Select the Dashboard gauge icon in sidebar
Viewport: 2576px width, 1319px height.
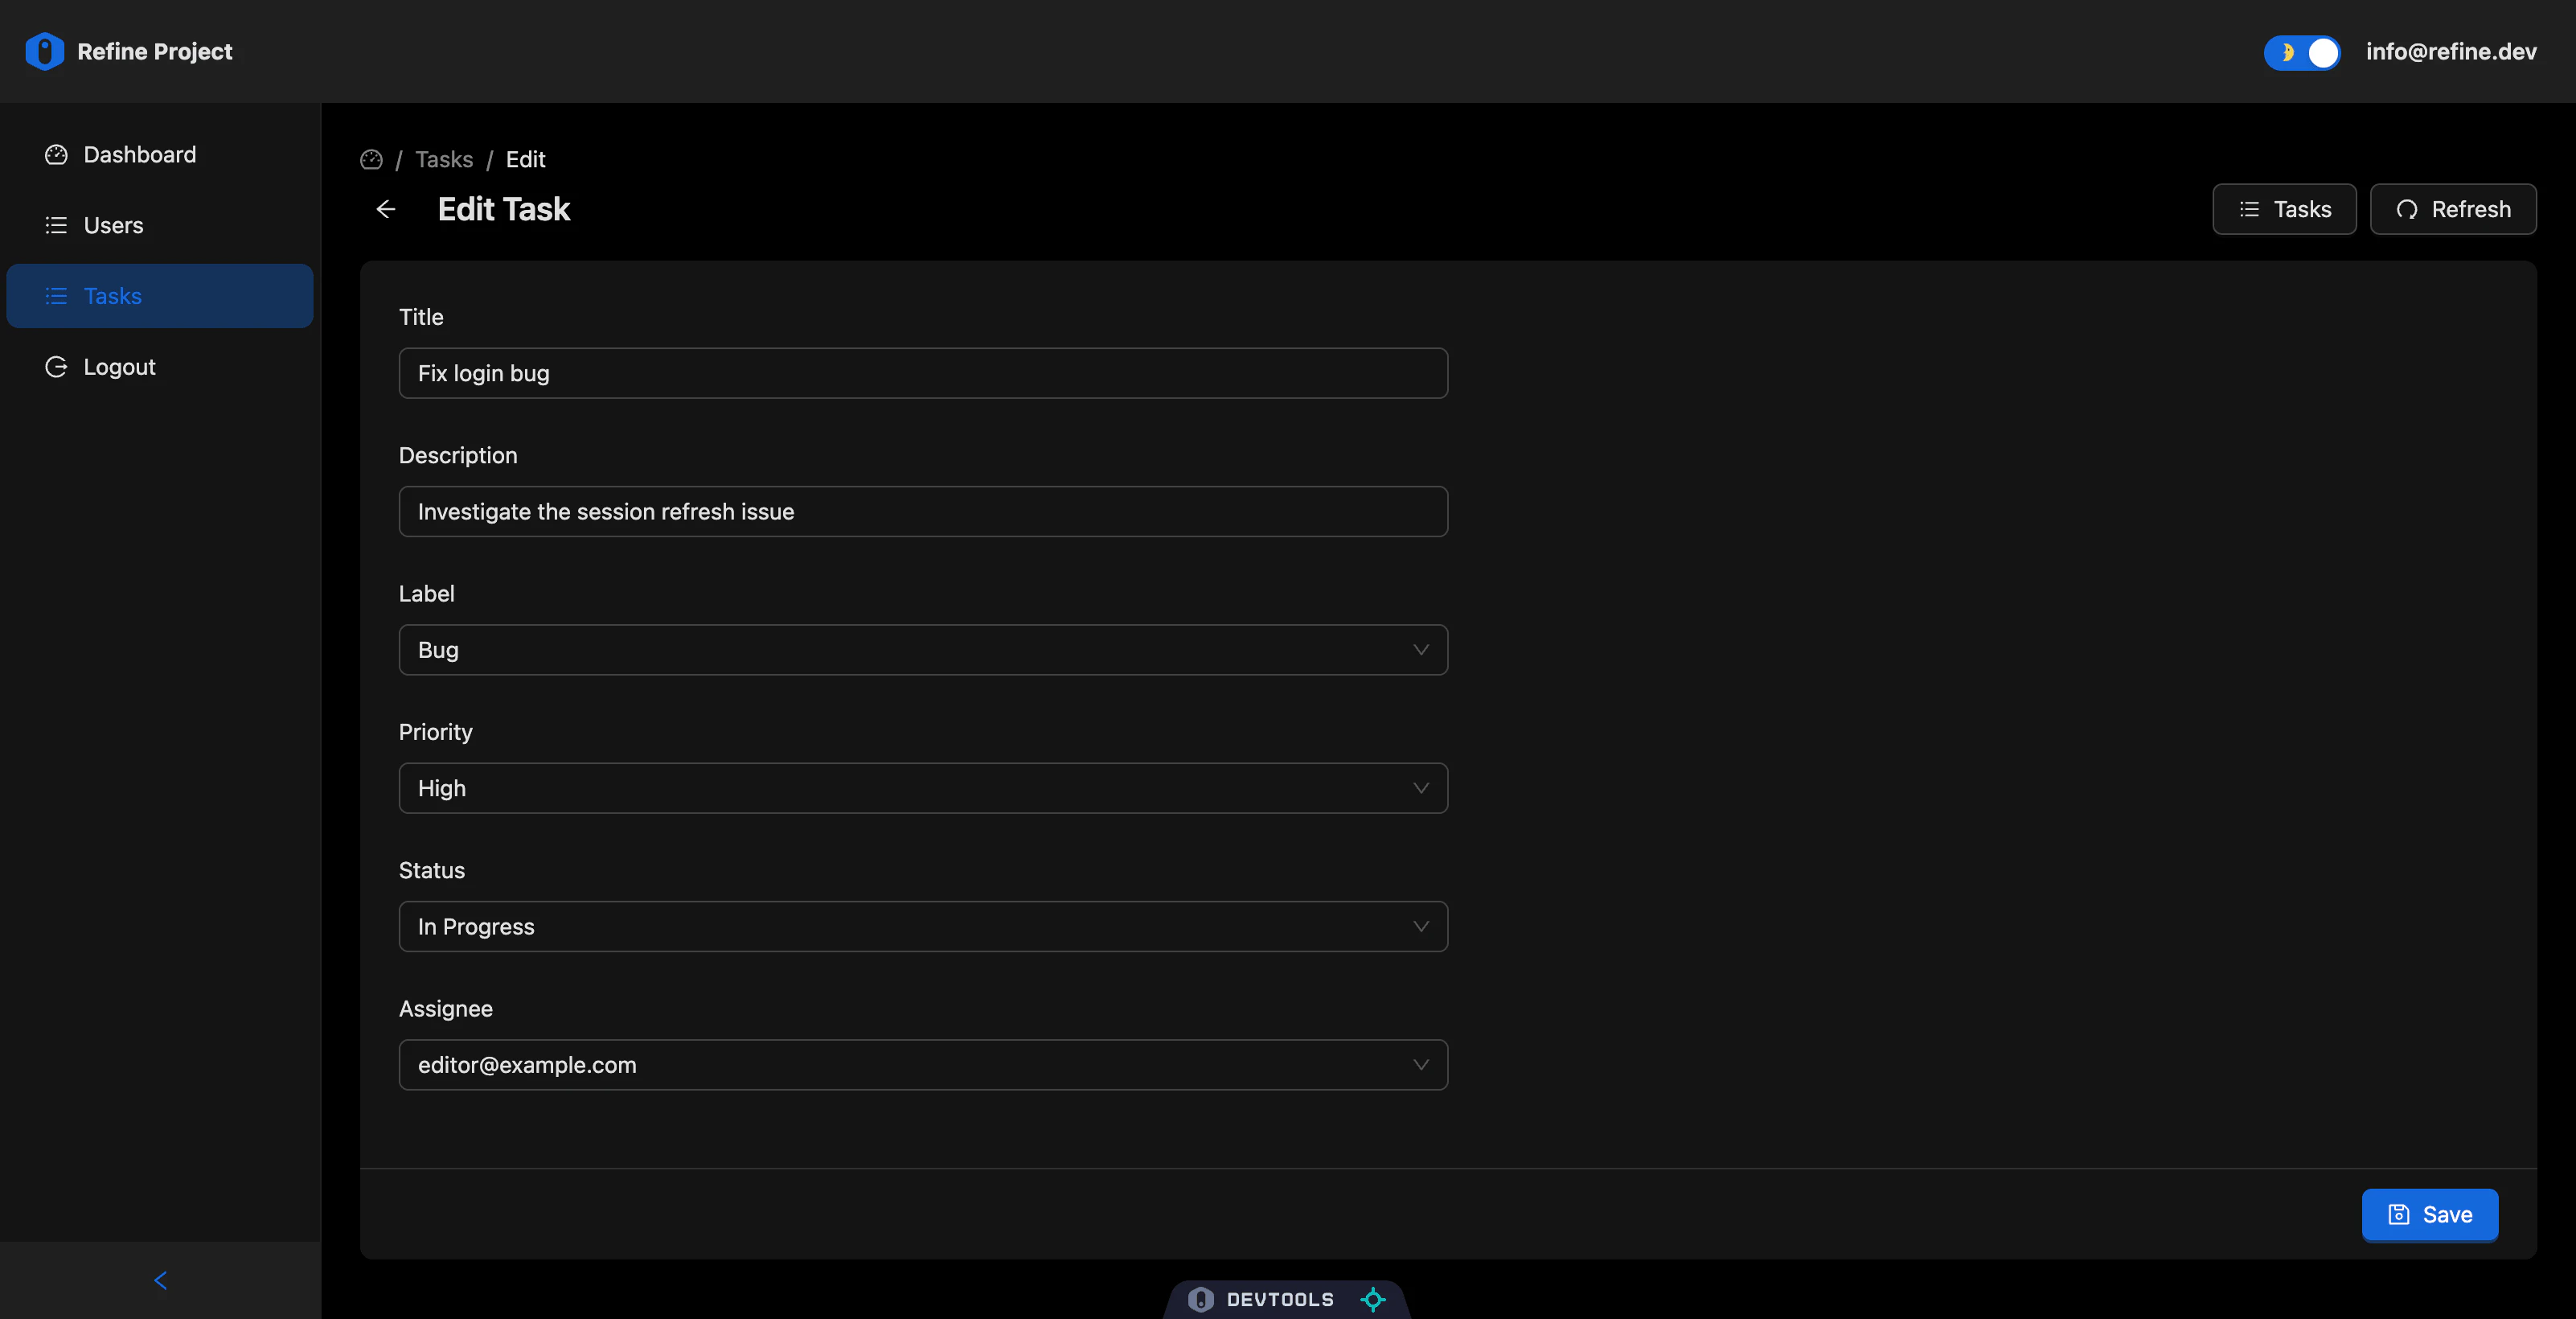[x=56, y=155]
